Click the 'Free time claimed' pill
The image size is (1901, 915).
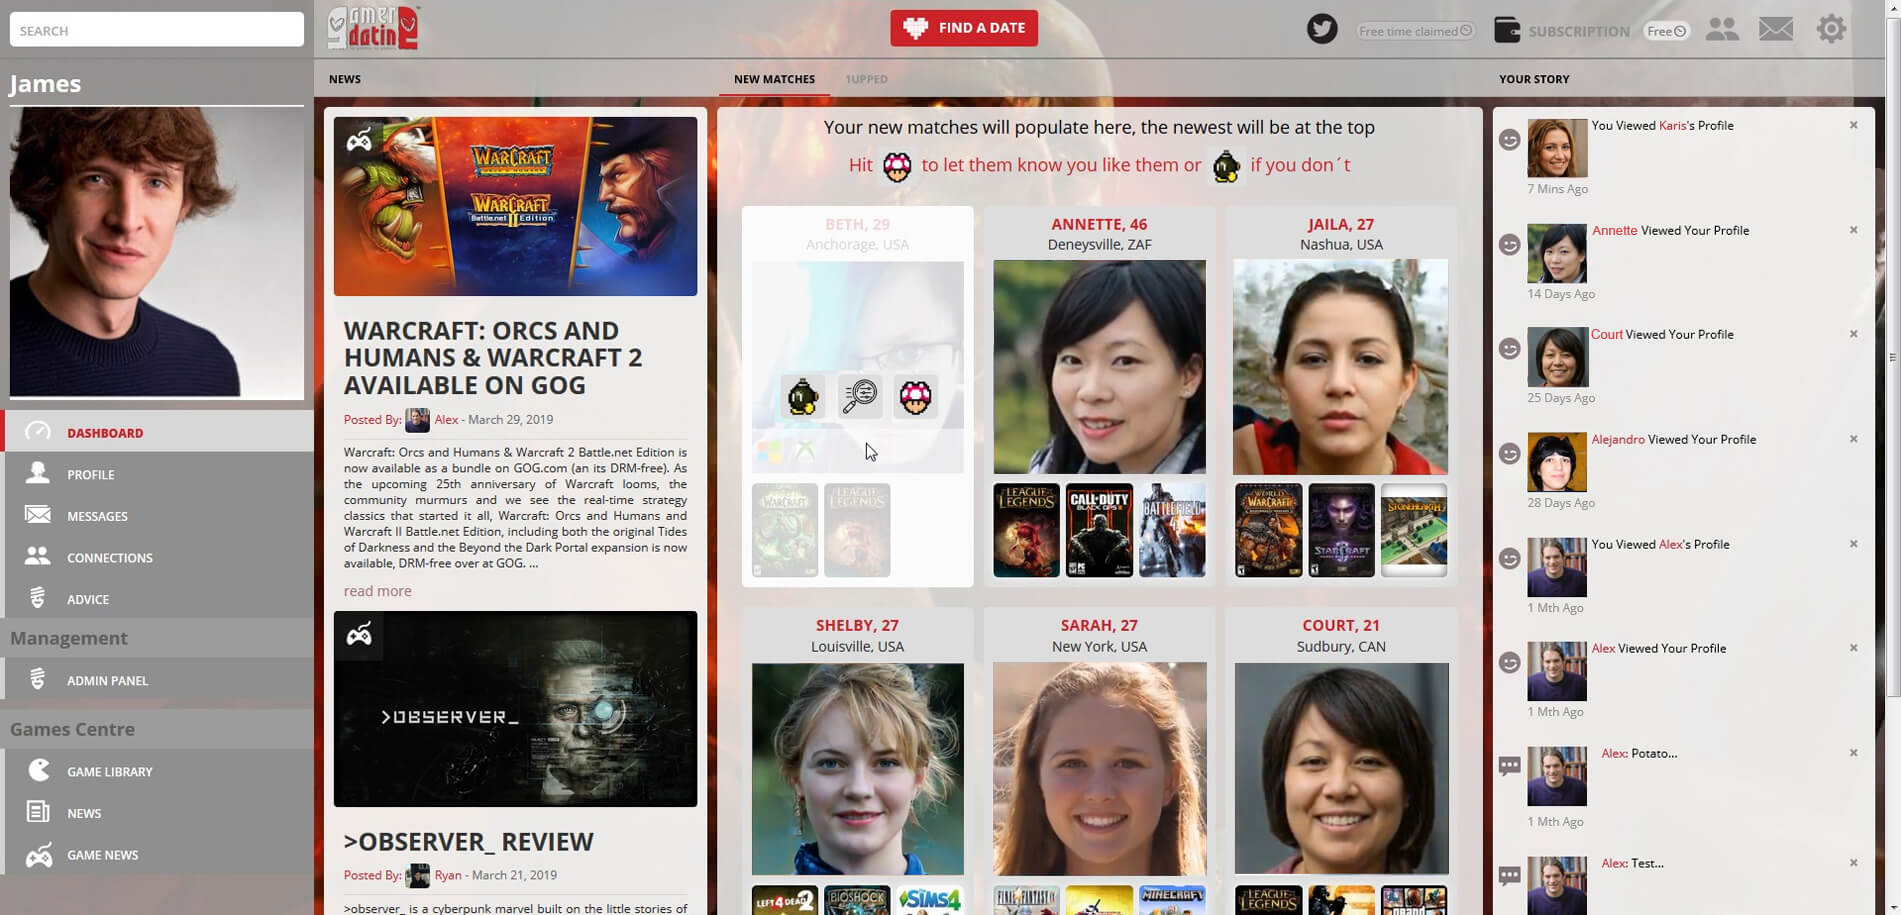pyautogui.click(x=1415, y=31)
